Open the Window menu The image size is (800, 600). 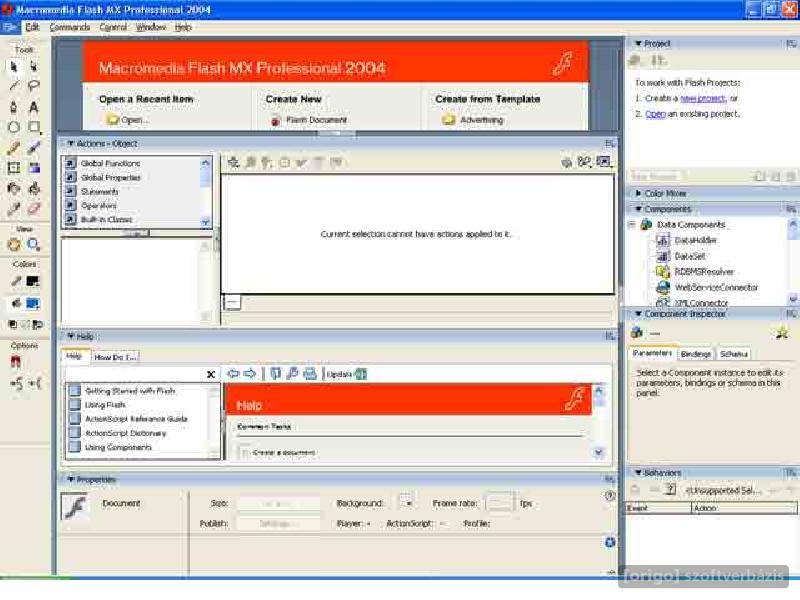(151, 27)
